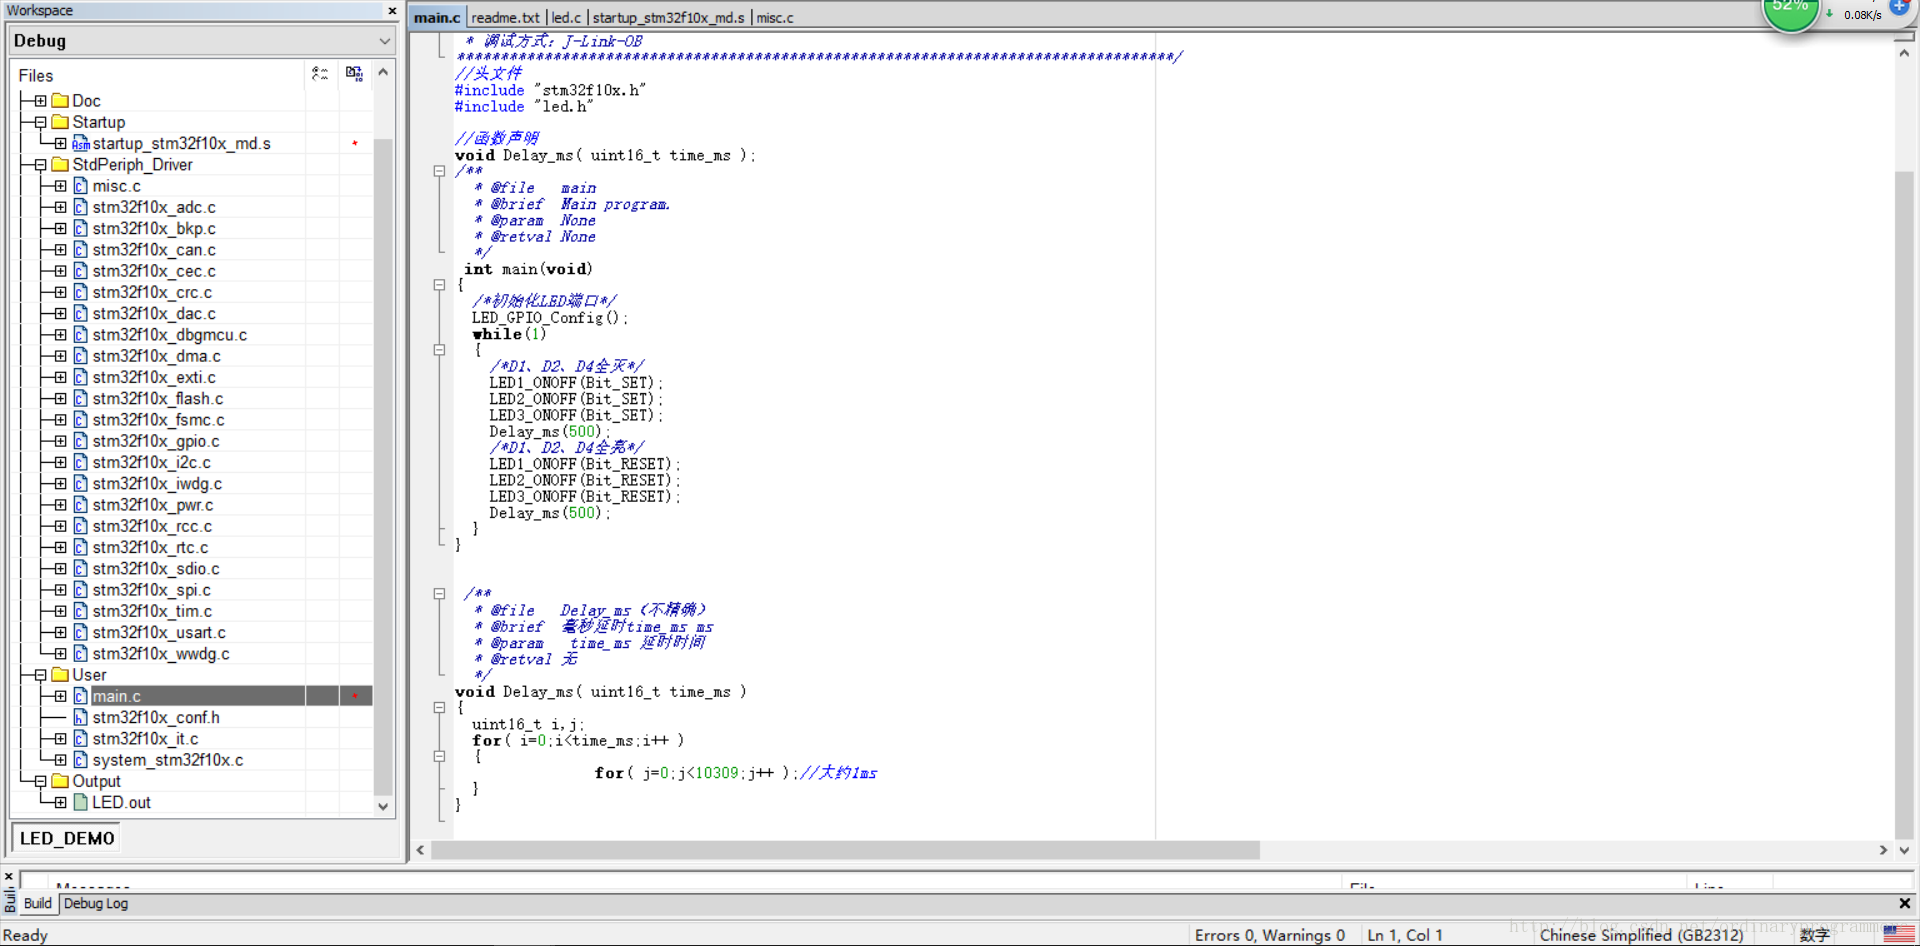Click the Chinese Simplified (GB2312) encoding status
The width and height of the screenshot is (1920, 946).
click(1641, 935)
